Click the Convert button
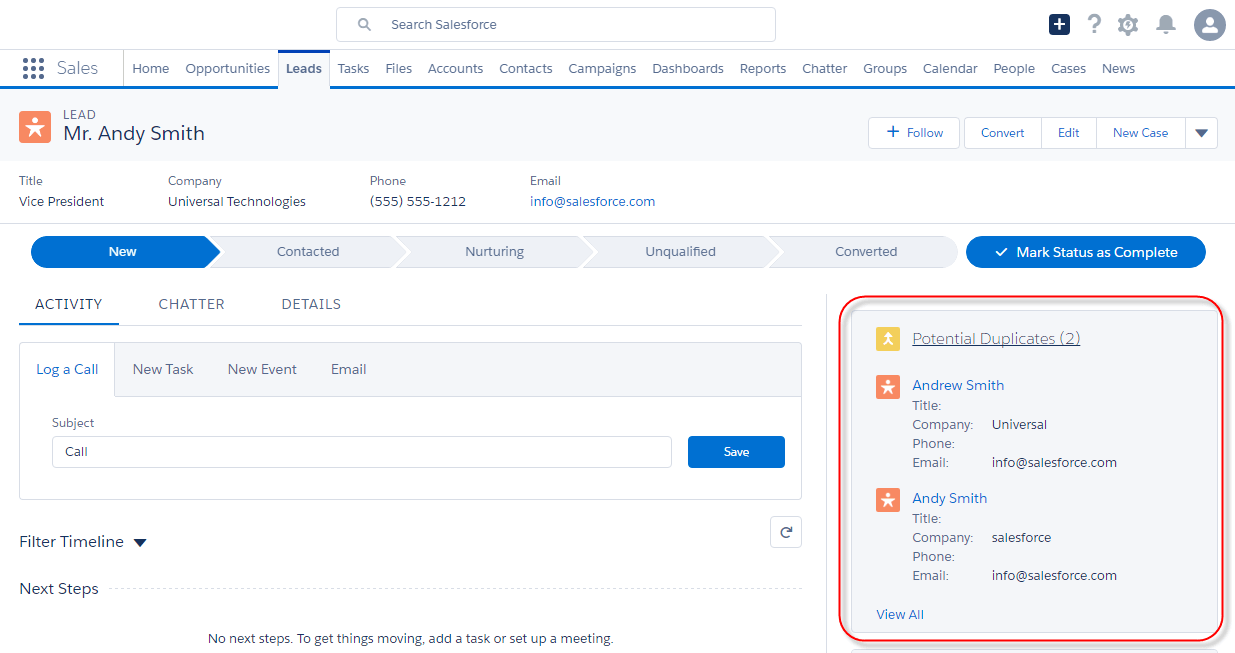 pyautogui.click(x=1003, y=133)
